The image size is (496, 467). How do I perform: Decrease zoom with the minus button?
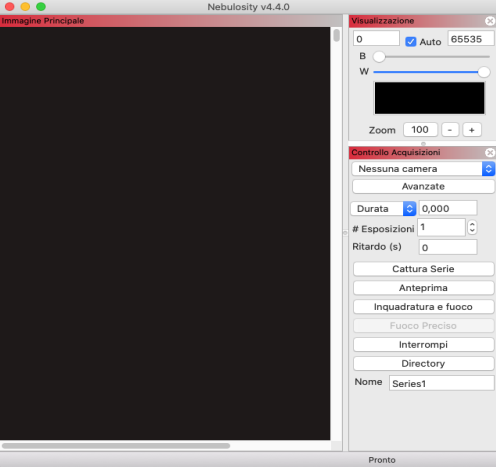click(450, 130)
